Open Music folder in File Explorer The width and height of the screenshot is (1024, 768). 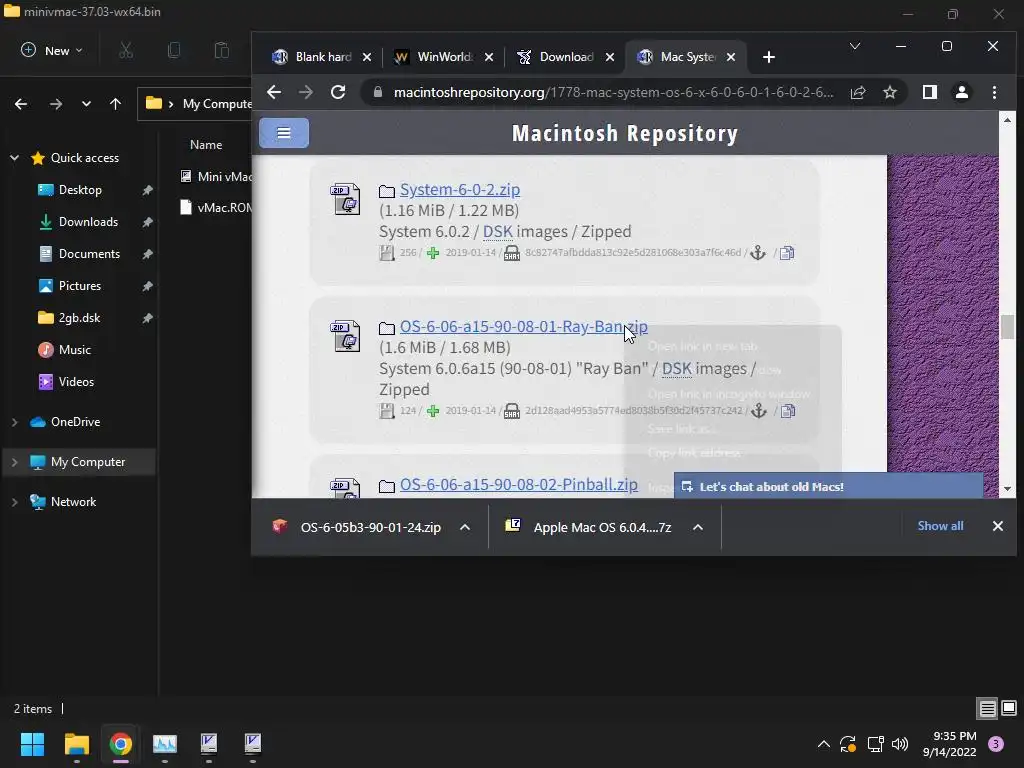coord(74,349)
